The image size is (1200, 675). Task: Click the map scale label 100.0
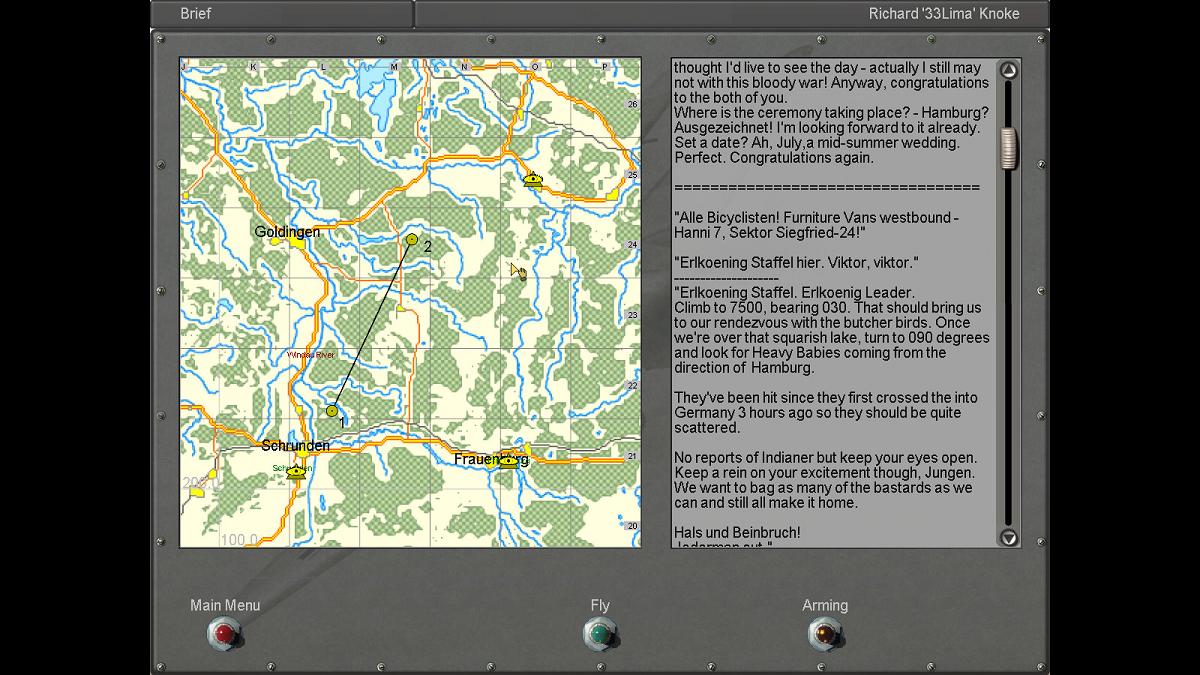click(238, 539)
